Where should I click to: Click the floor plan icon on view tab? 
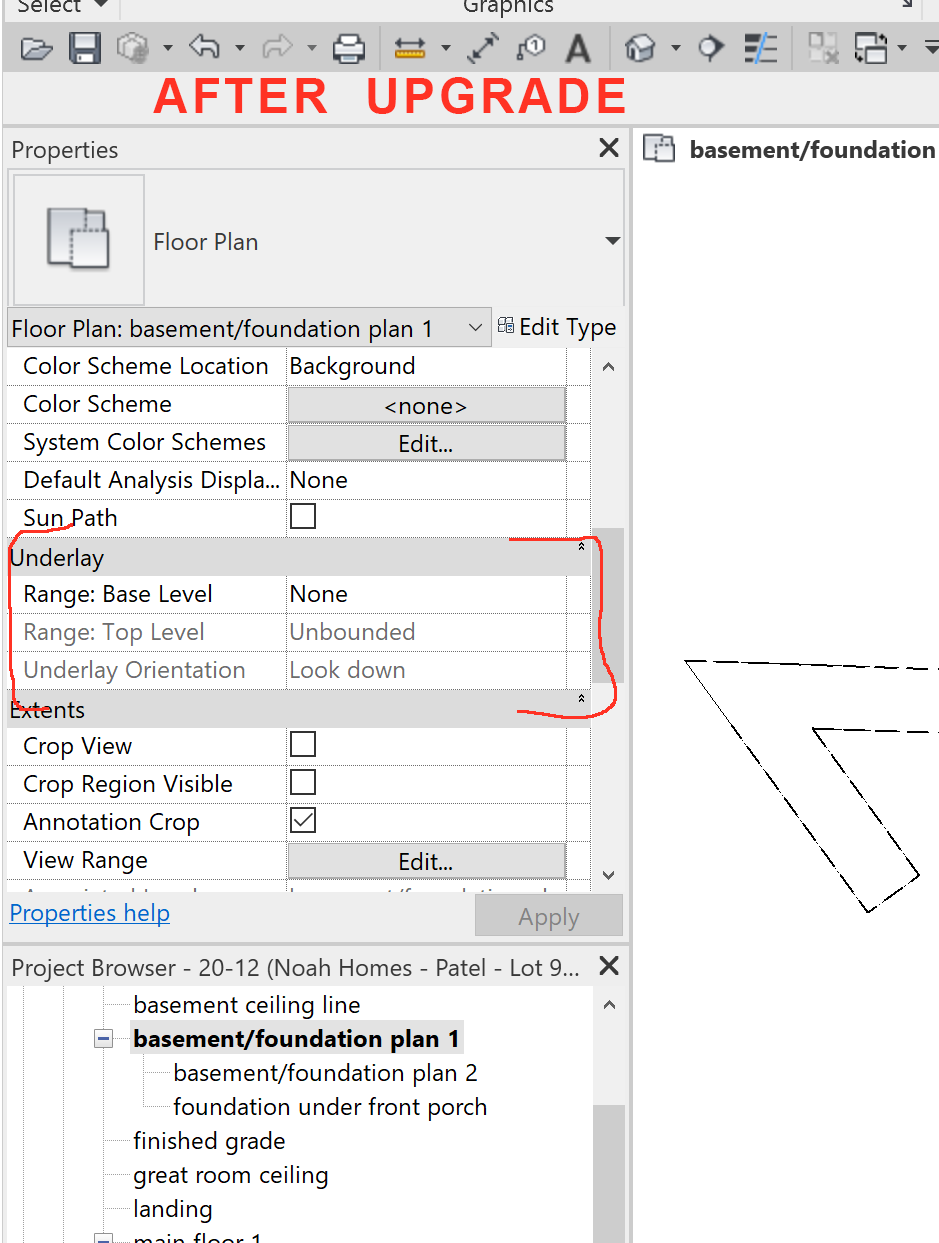[659, 150]
